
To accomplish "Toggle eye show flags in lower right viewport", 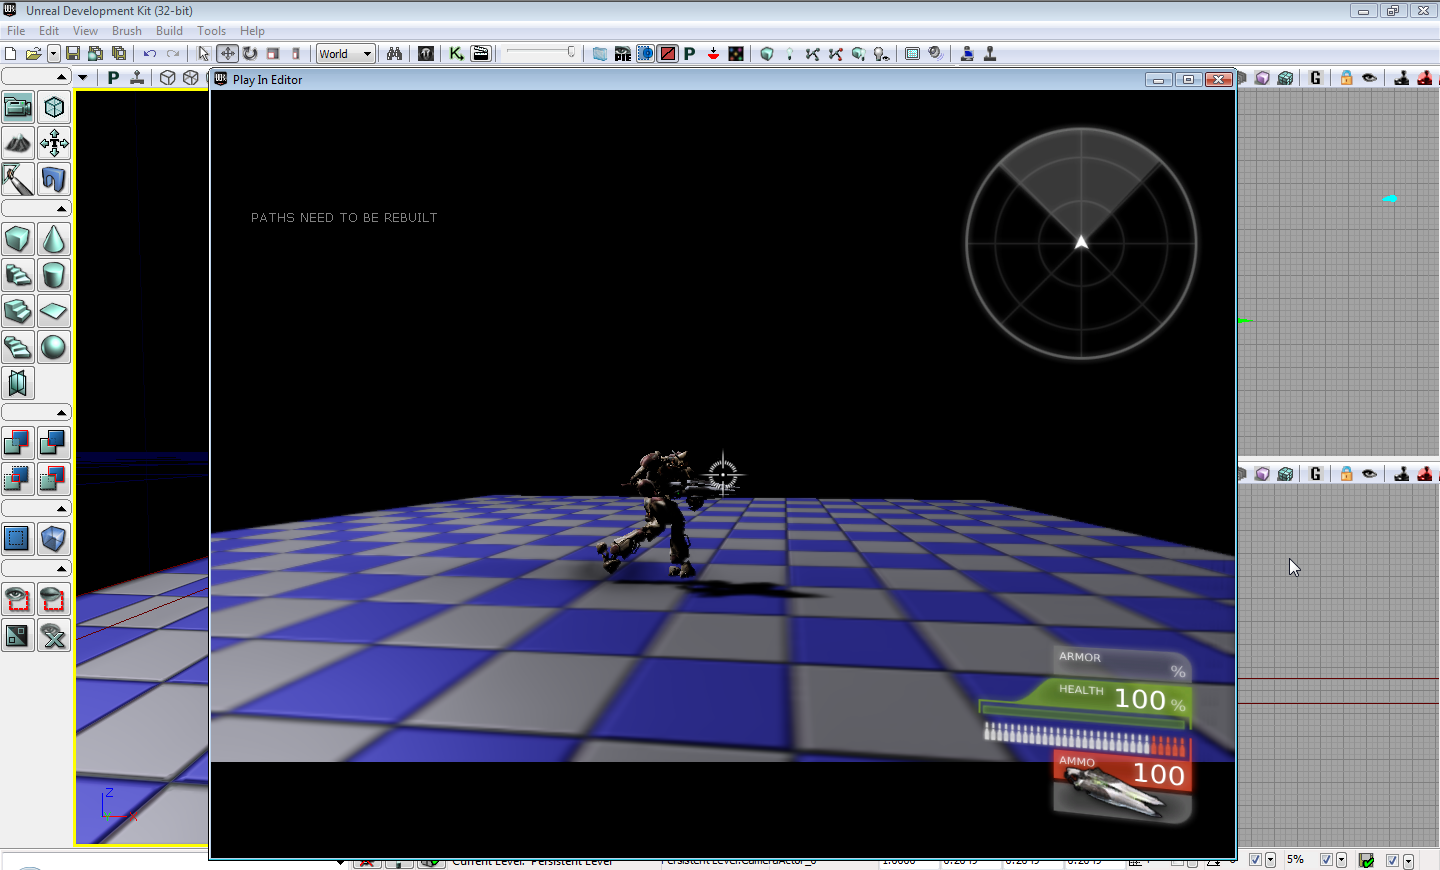I will 1370,474.
